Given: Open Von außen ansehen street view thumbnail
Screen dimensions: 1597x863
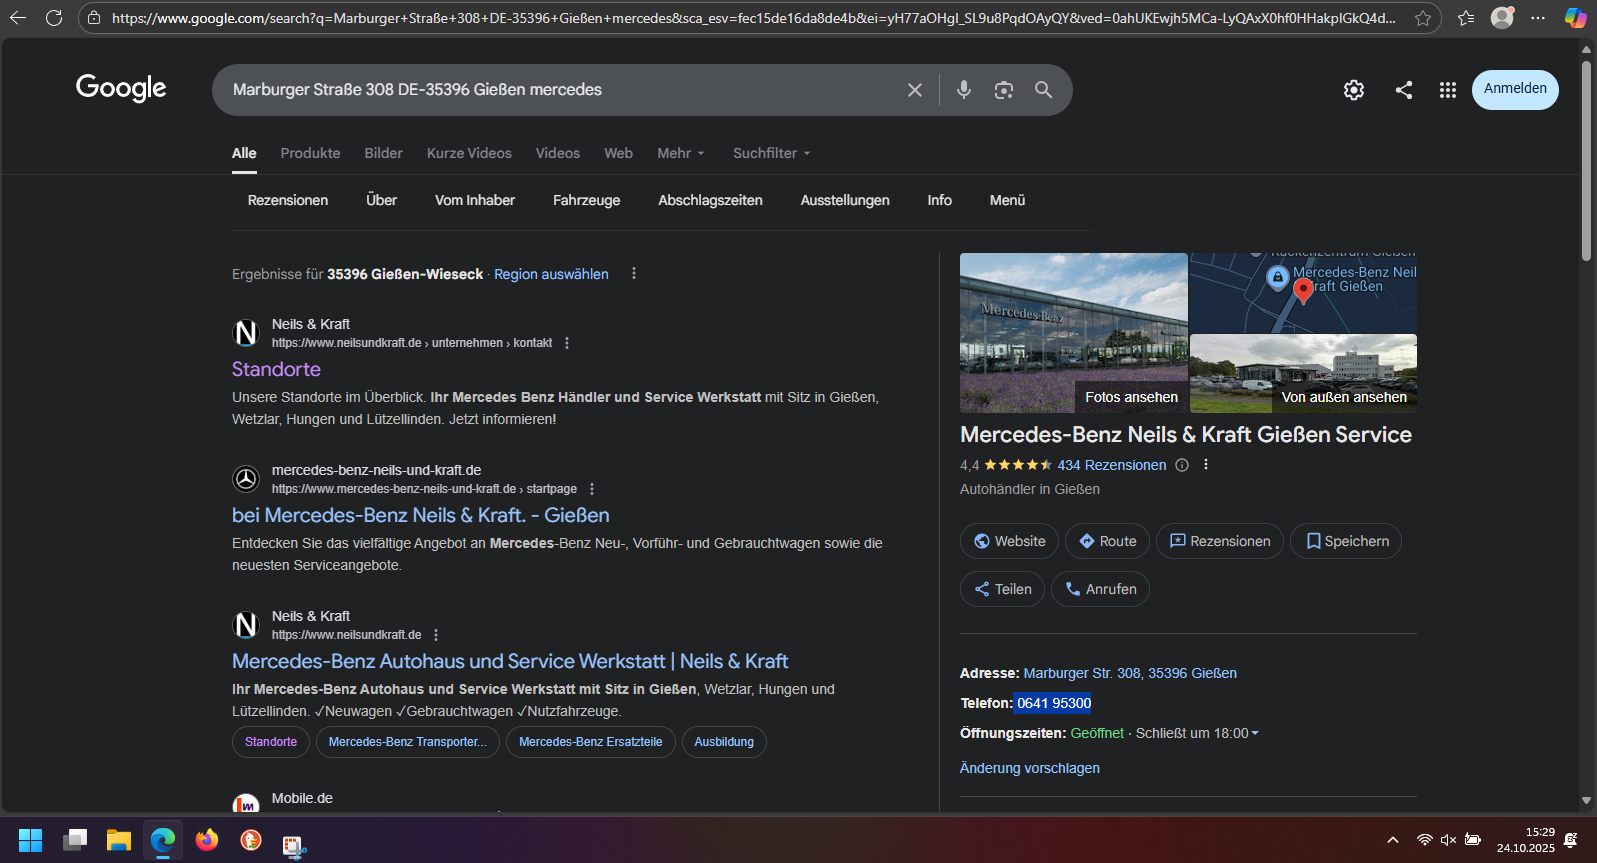Looking at the screenshot, I should (x=1303, y=374).
